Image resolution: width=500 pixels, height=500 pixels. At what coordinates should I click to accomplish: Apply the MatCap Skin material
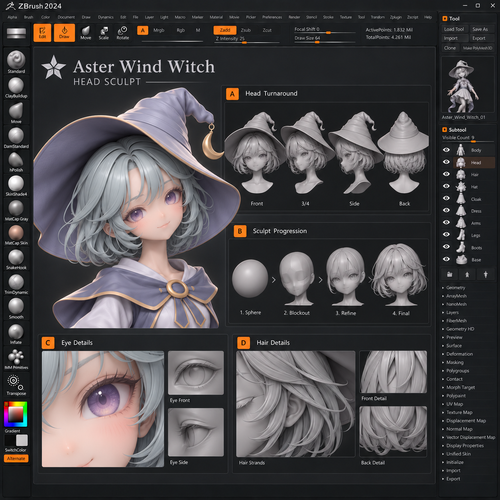(x=16, y=235)
